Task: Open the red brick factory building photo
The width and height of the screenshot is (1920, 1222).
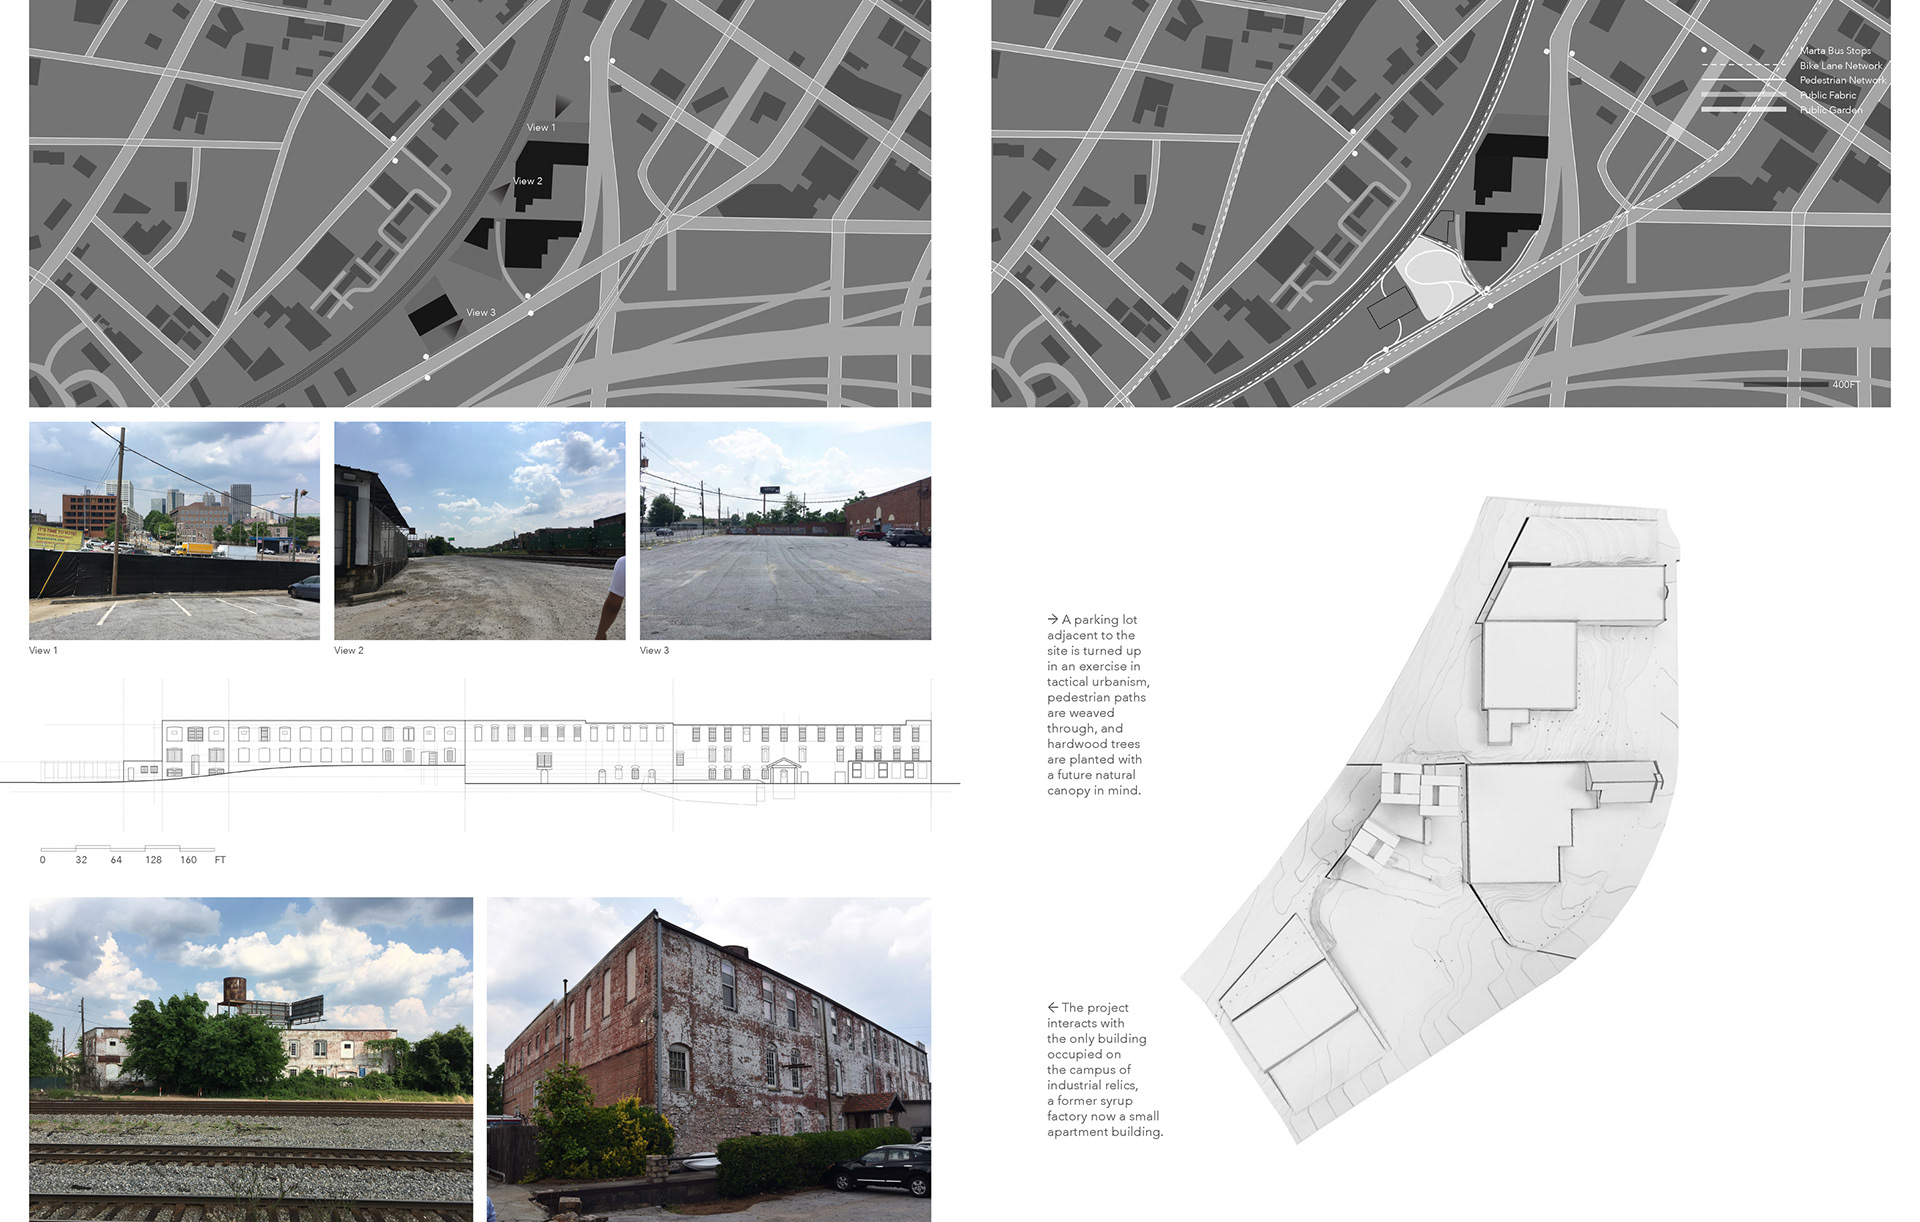Action: (708, 1058)
